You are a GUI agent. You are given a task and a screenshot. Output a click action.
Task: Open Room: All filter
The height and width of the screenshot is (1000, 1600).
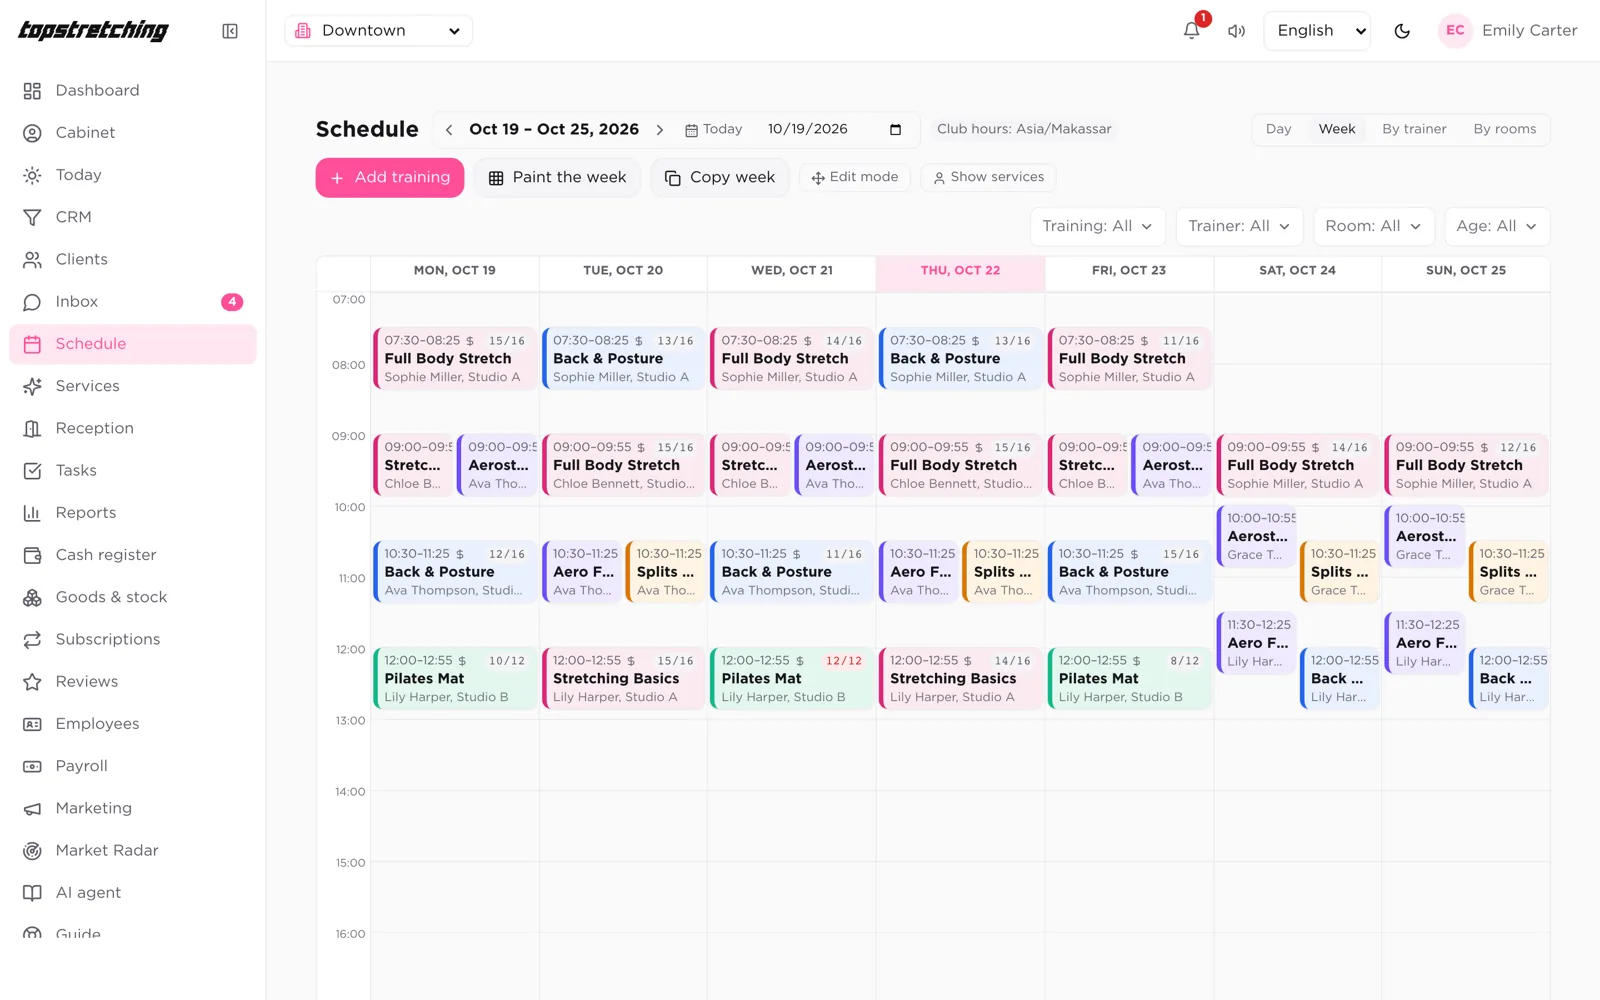(1373, 226)
